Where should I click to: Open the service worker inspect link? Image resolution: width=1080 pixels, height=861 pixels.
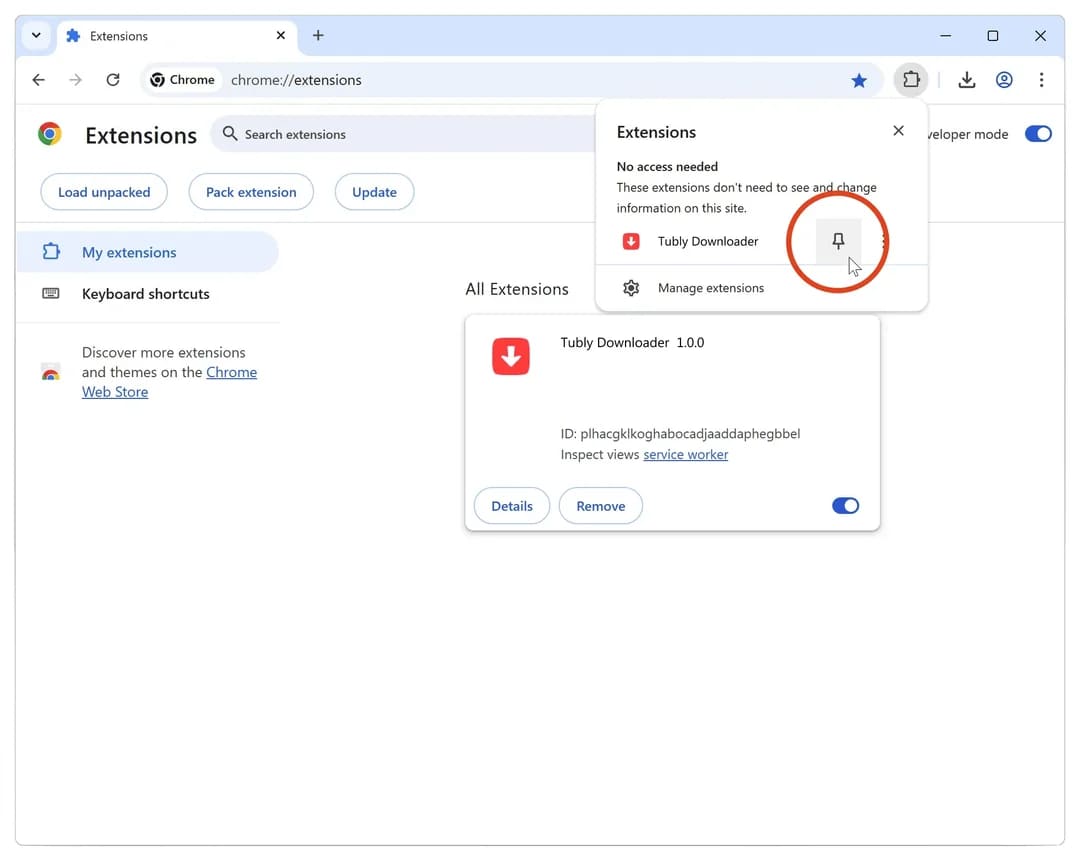point(685,455)
